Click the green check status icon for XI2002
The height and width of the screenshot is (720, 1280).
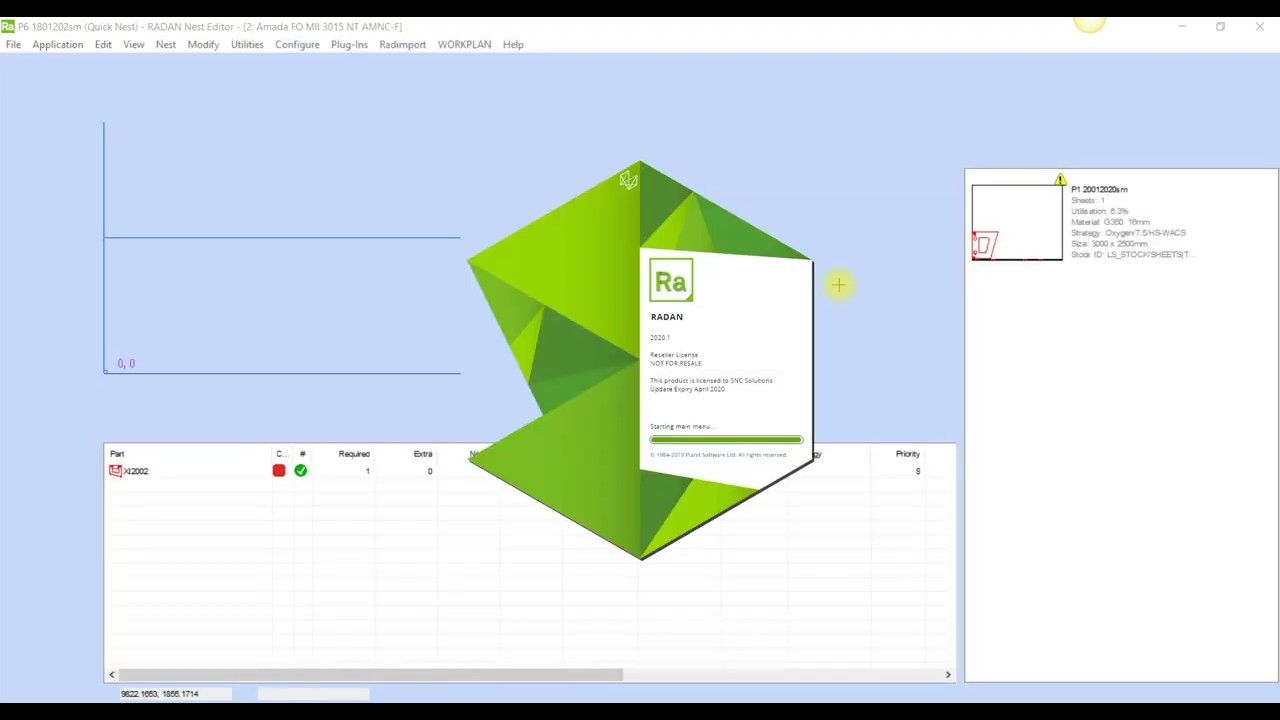(301, 471)
